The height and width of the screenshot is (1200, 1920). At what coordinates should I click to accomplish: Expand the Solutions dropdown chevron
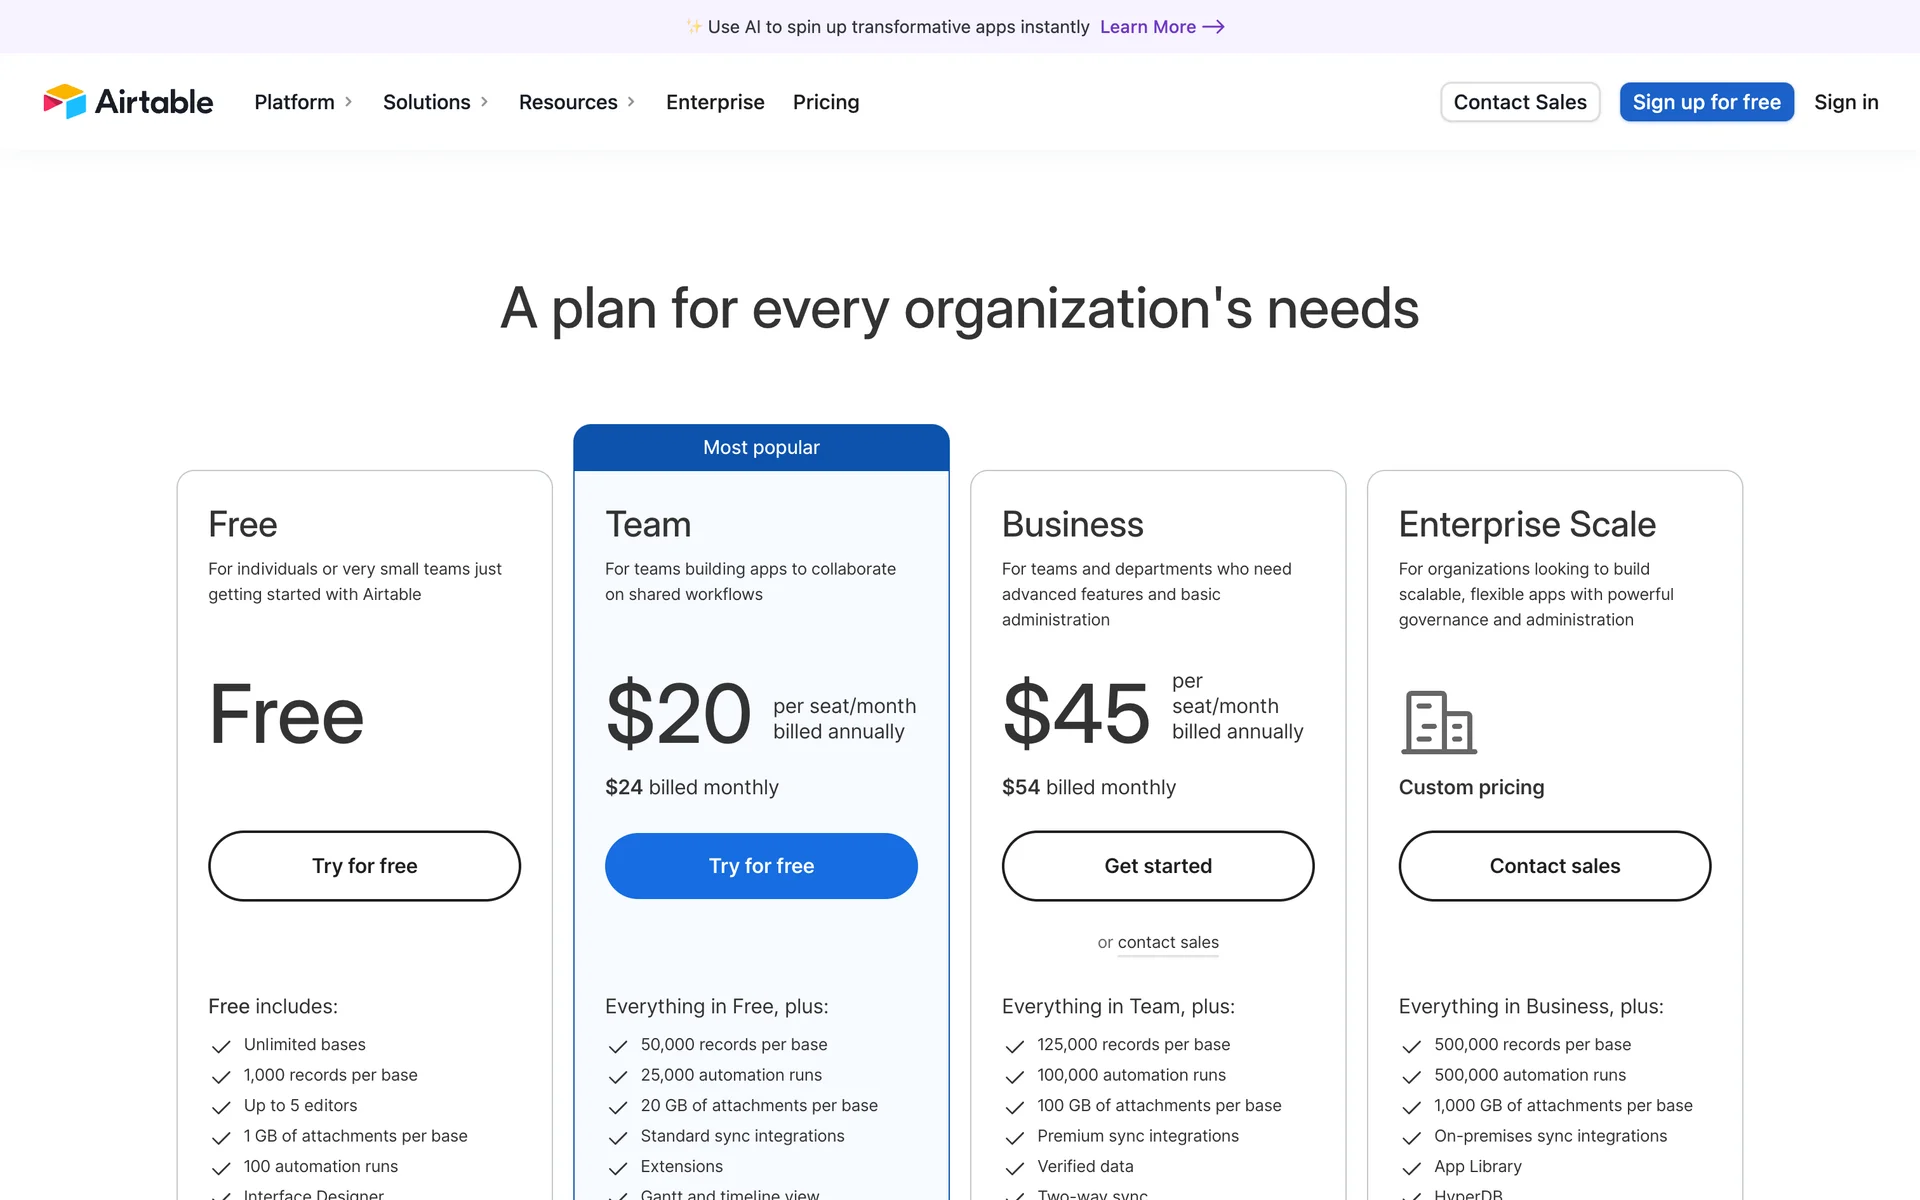point(484,102)
